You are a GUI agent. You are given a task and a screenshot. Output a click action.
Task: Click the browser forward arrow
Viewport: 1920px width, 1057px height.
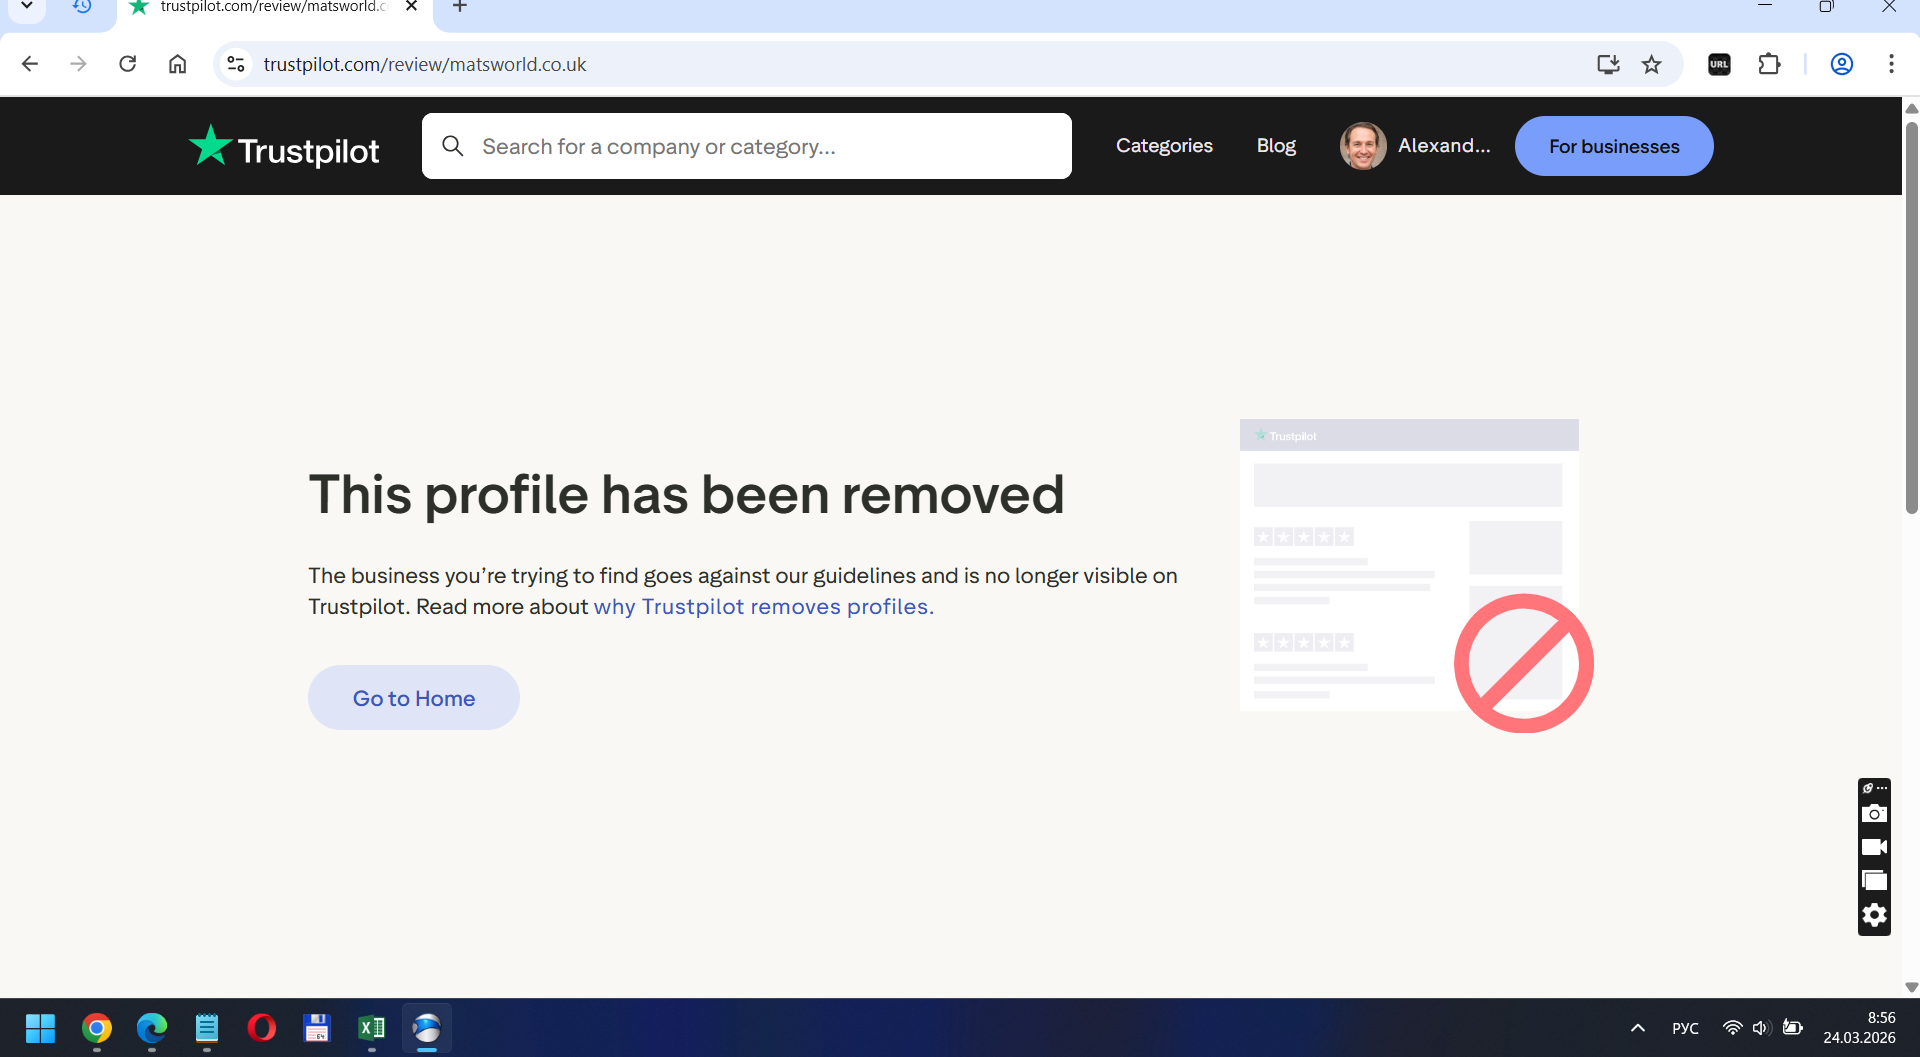[x=78, y=64]
